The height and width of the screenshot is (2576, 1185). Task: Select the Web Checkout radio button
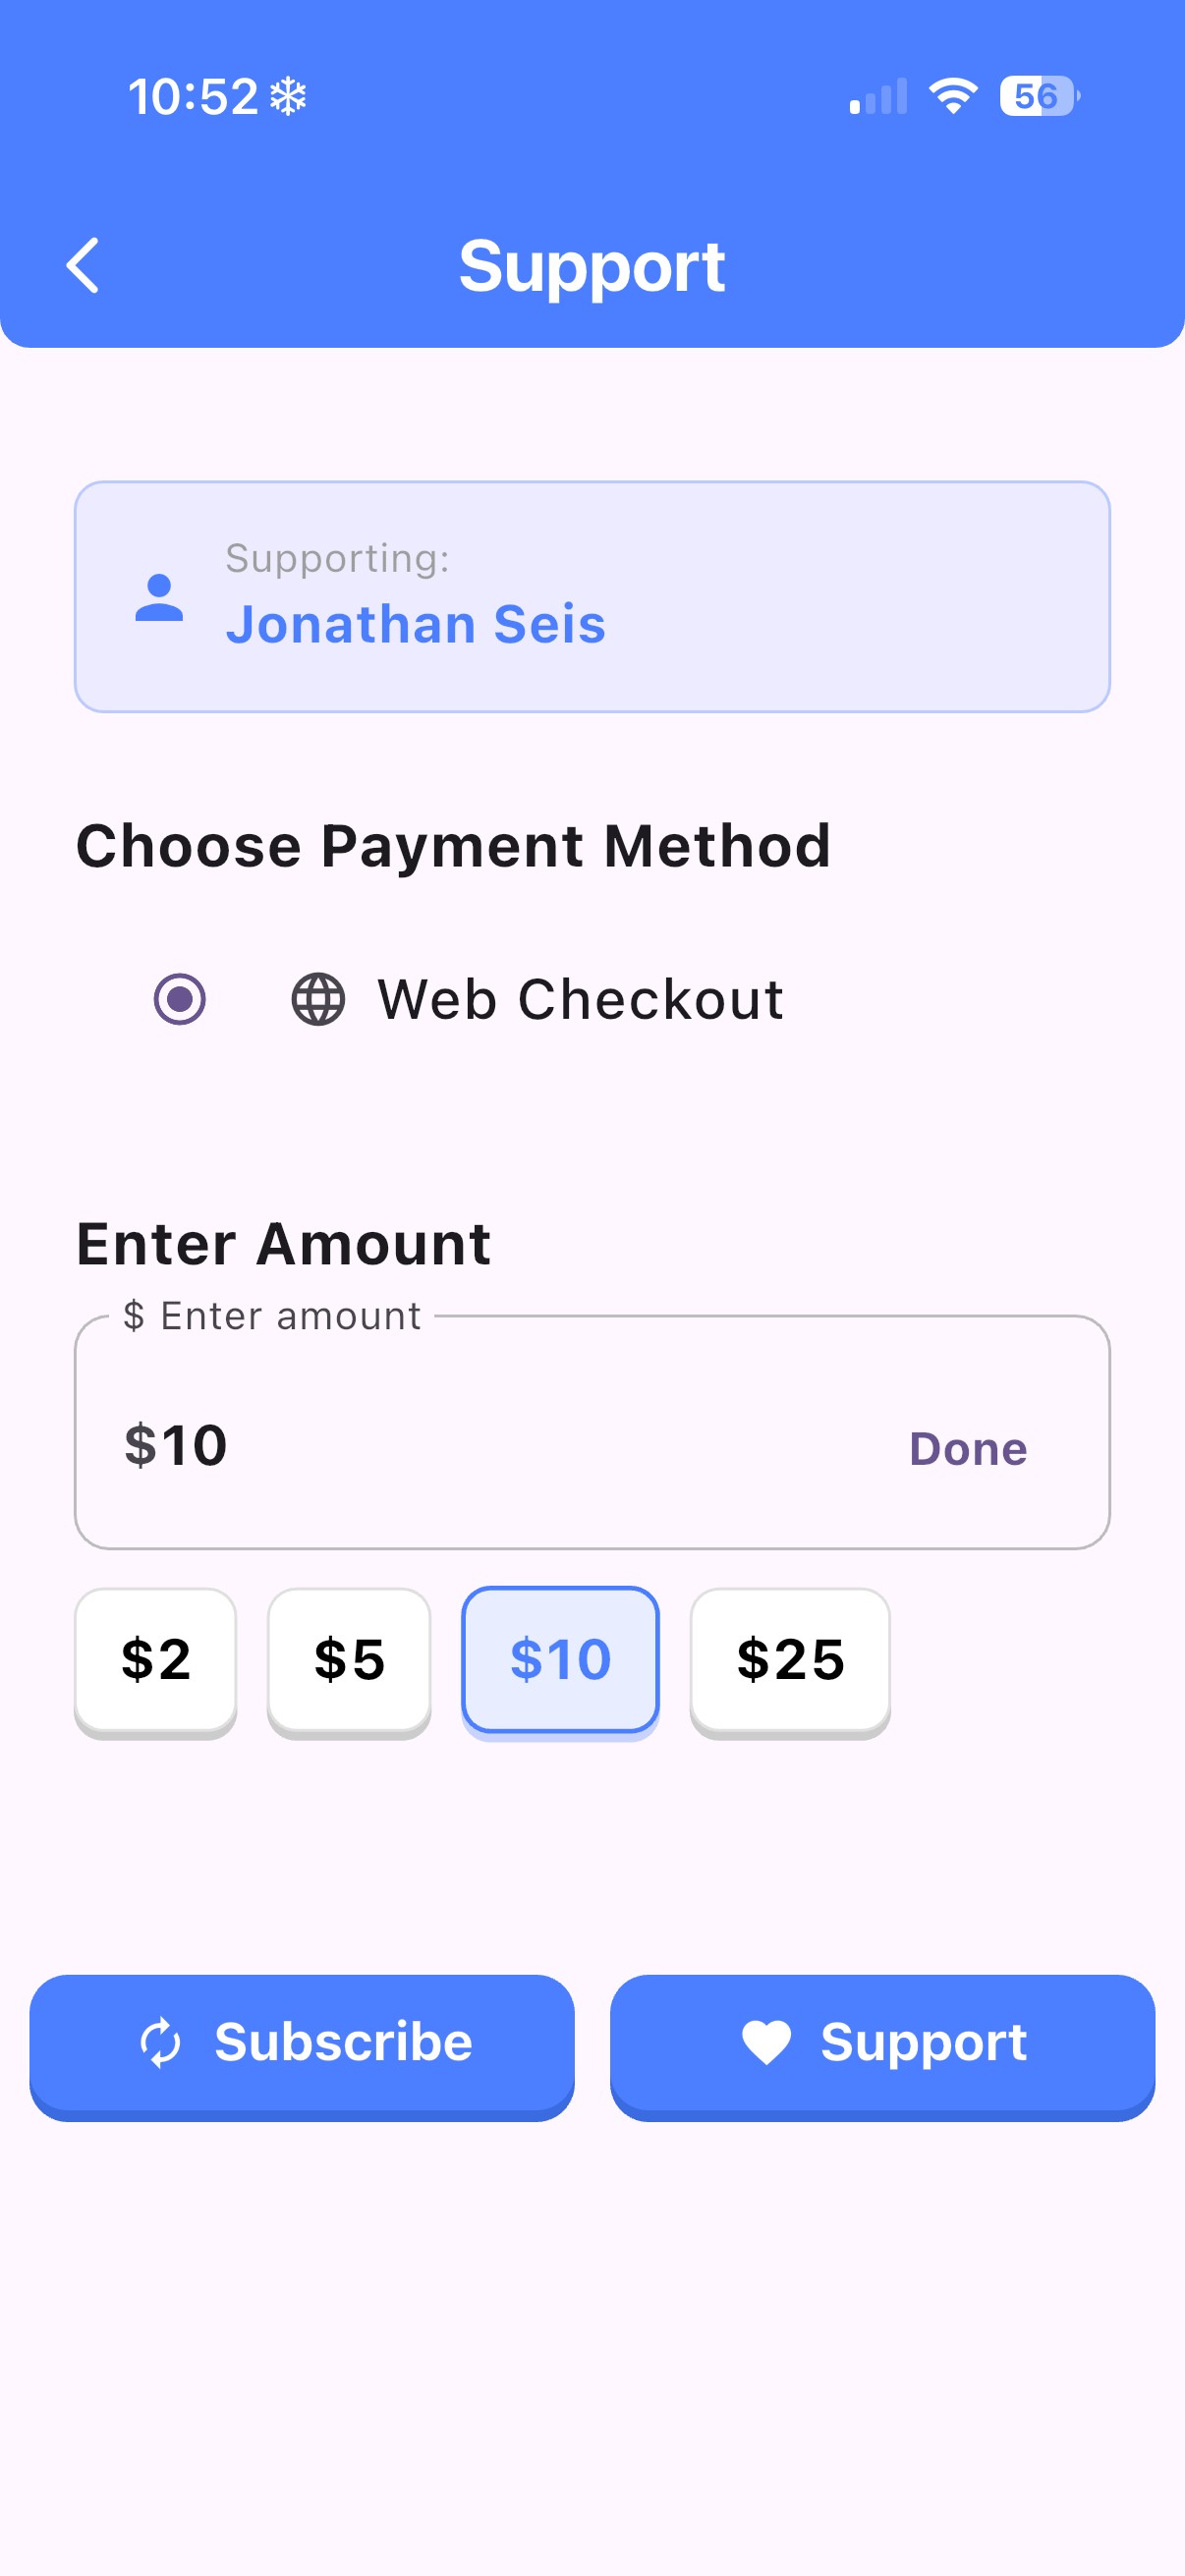(180, 999)
